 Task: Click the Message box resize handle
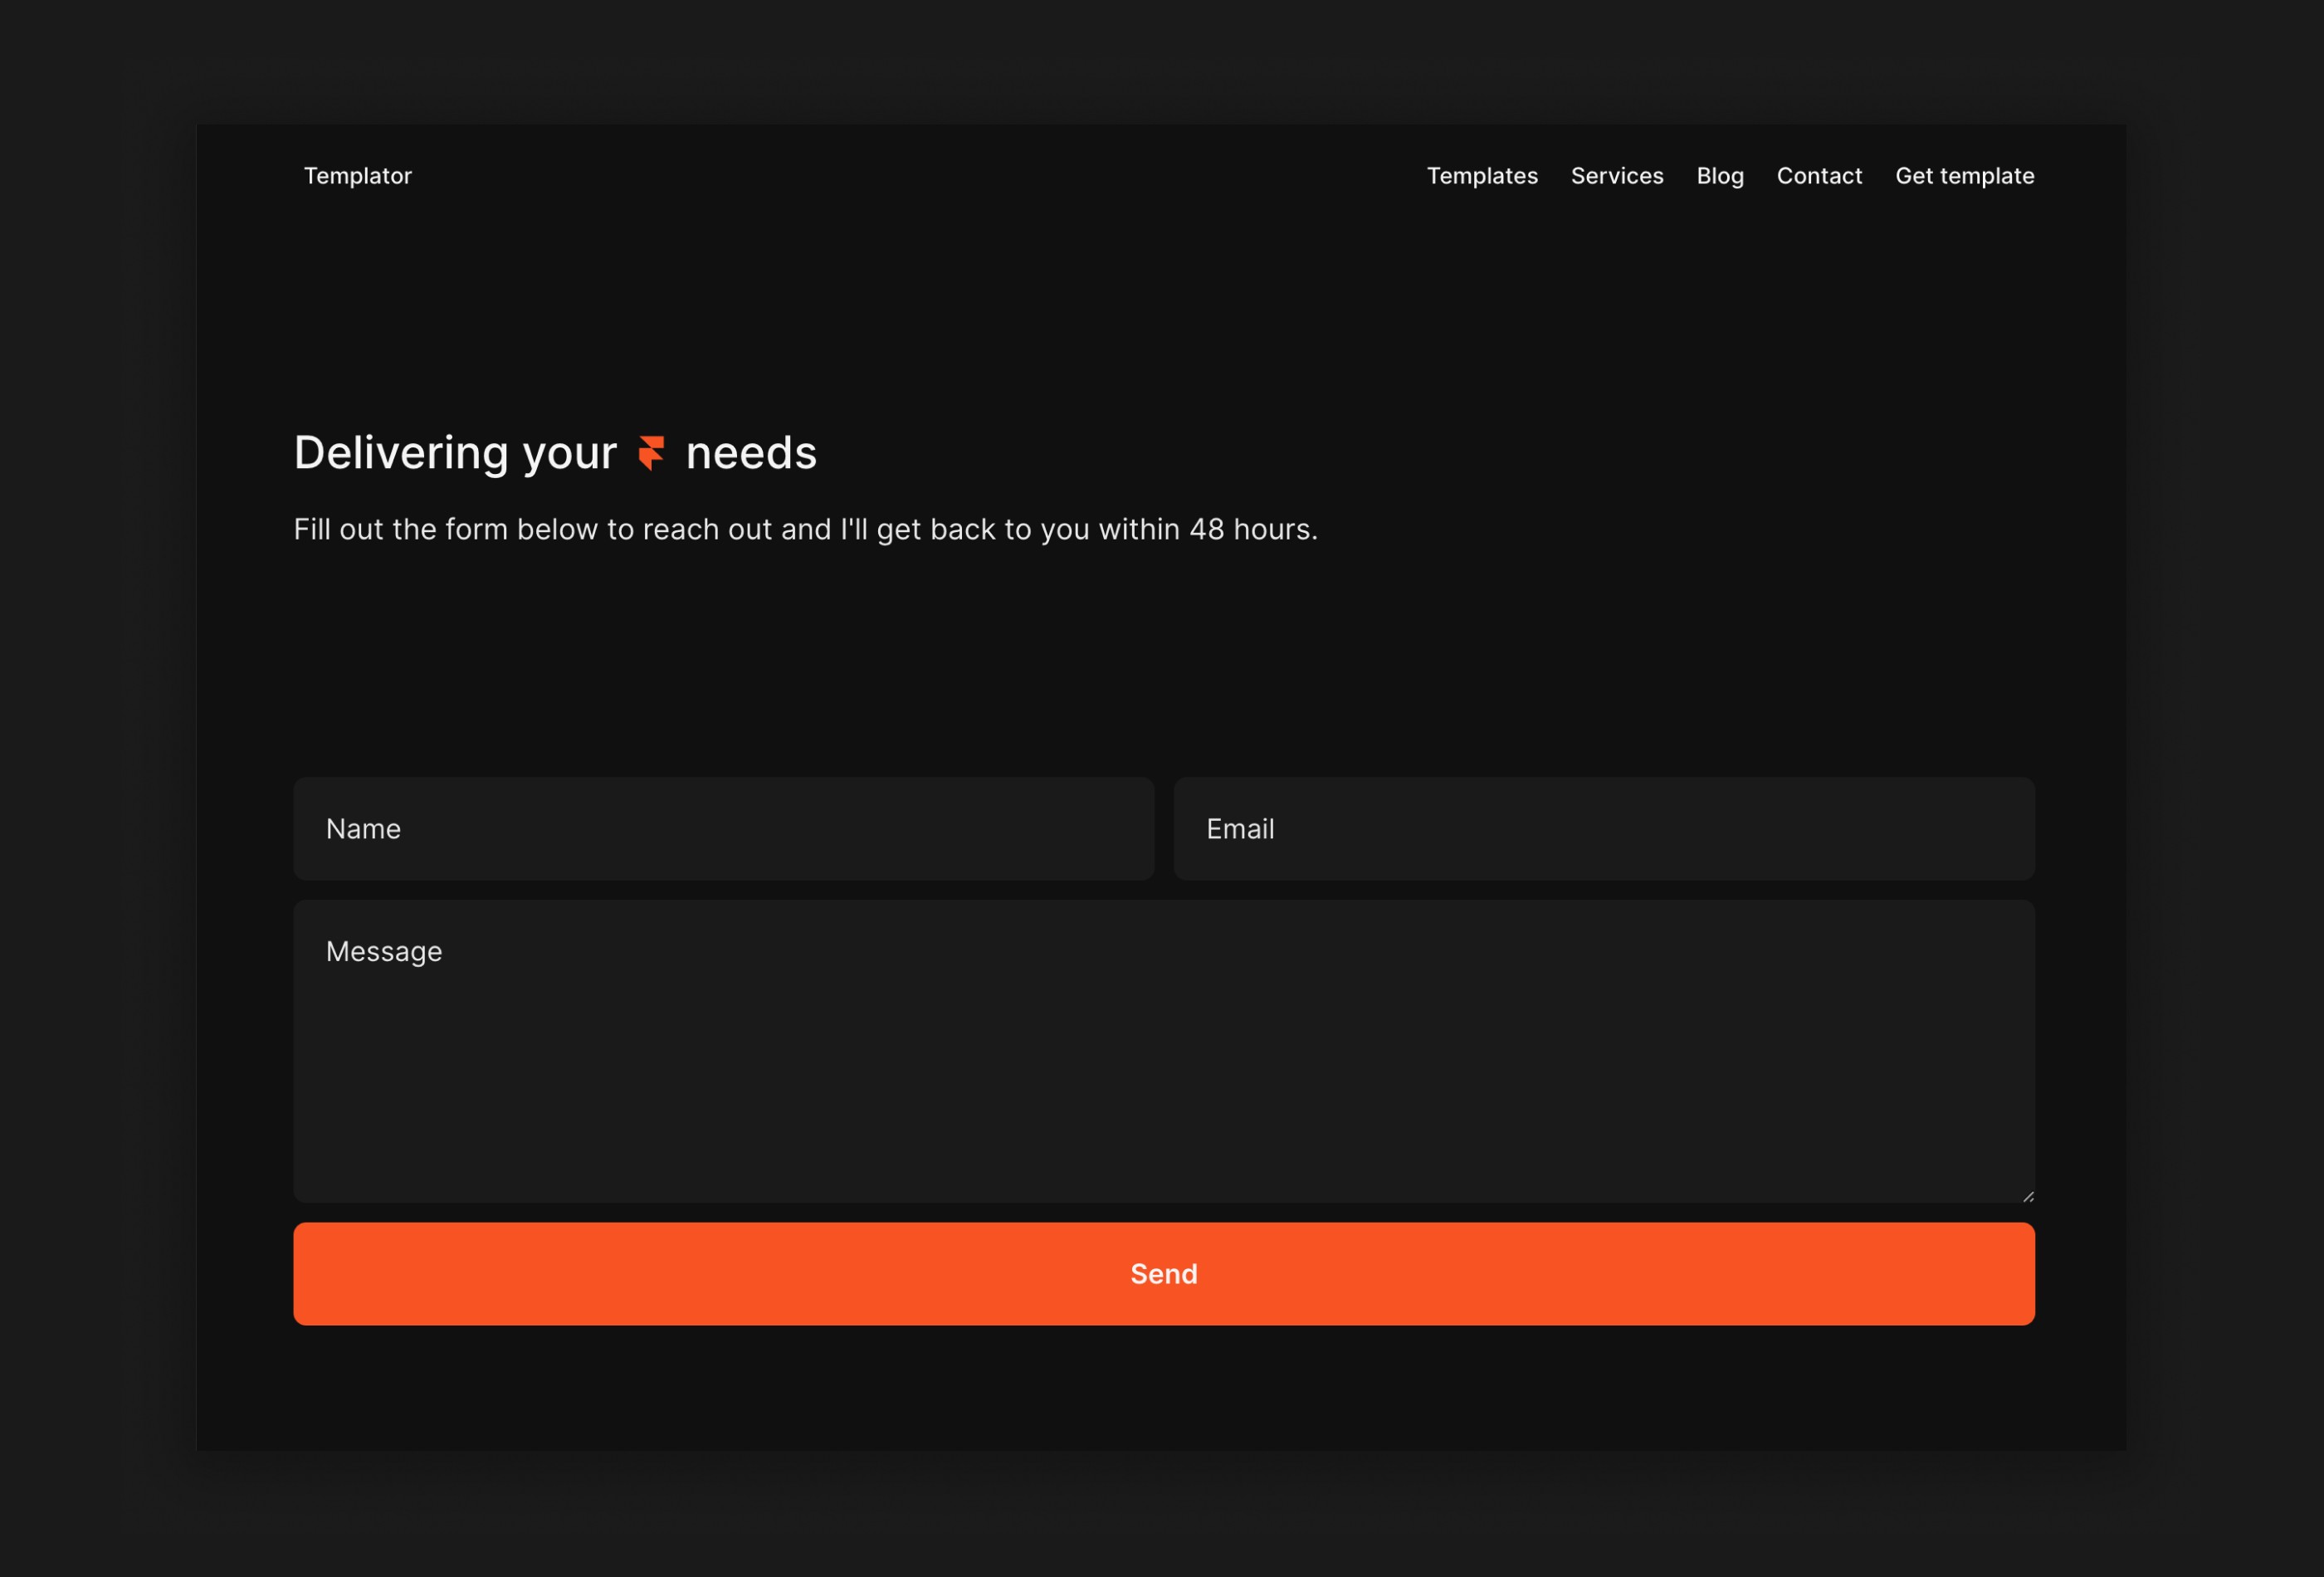[2028, 1196]
